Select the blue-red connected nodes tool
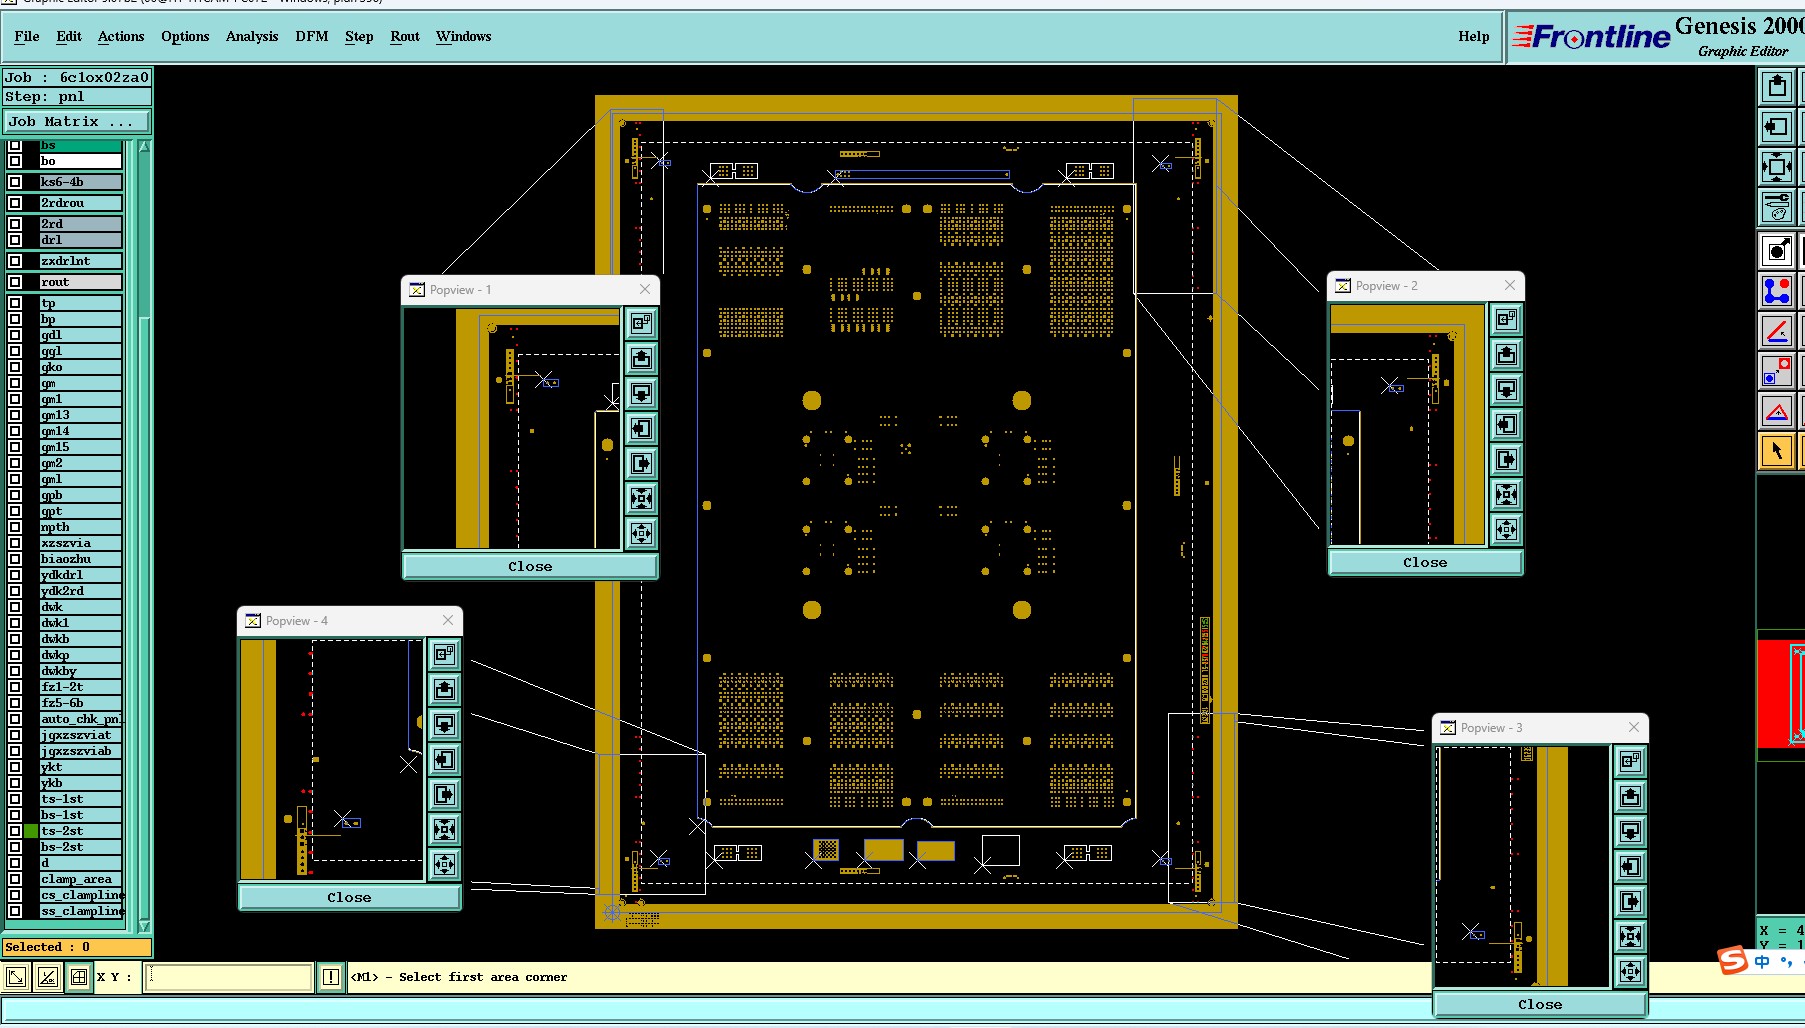This screenshot has width=1805, height=1028. pos(1777,291)
